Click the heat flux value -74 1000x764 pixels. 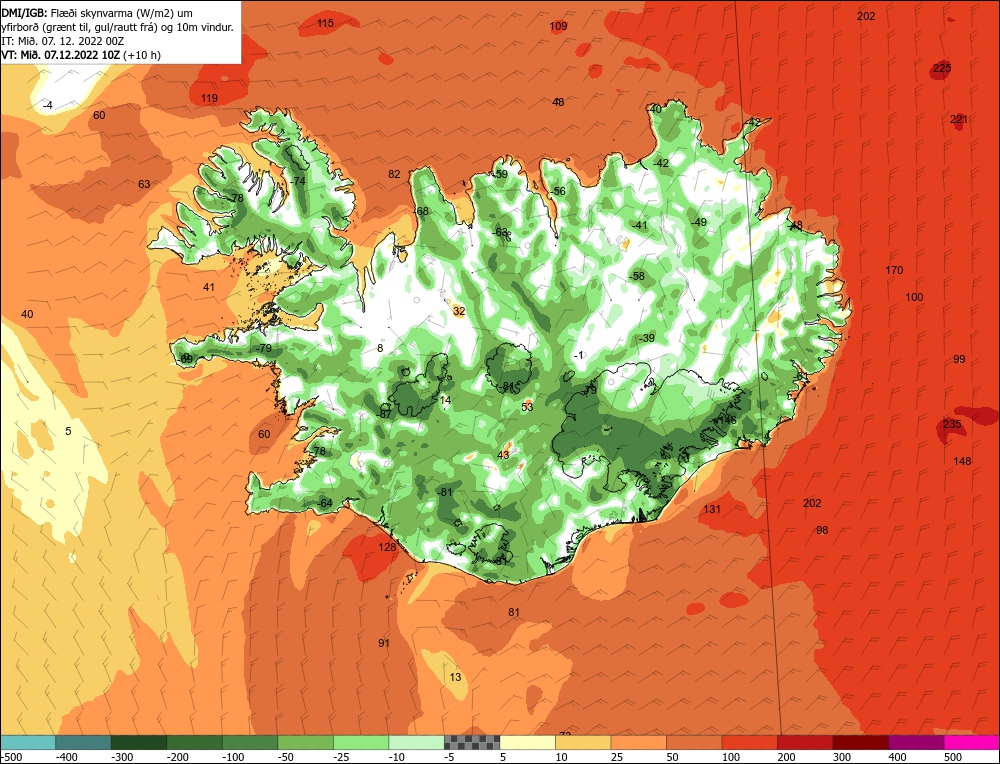pyautogui.click(x=298, y=181)
